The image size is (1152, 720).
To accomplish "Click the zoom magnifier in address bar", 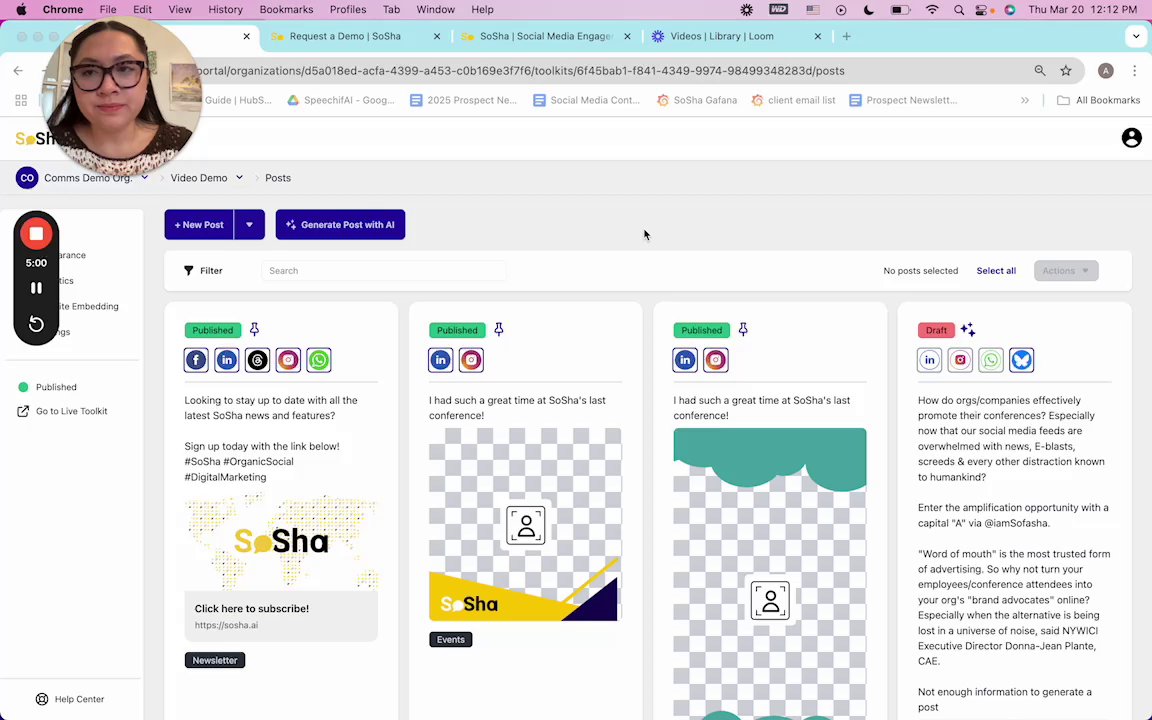I will (x=1040, y=71).
